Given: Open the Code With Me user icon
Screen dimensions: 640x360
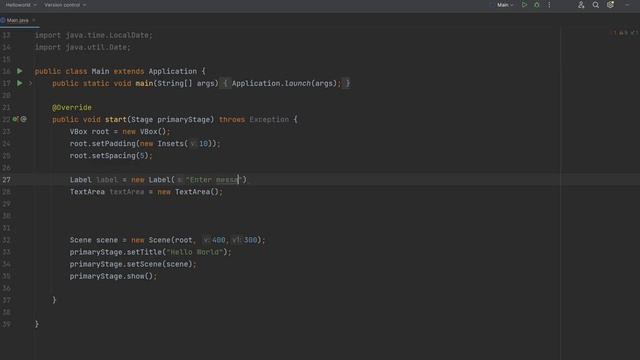Looking at the screenshot, I should pos(581,5).
